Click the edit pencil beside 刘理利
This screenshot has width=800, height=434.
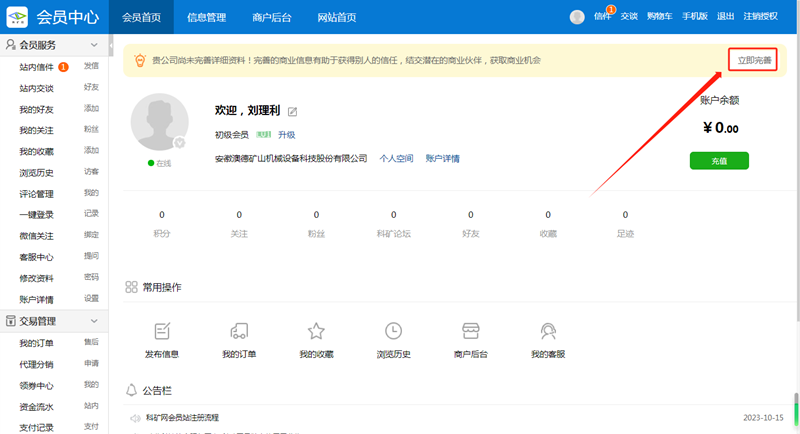pos(293,111)
